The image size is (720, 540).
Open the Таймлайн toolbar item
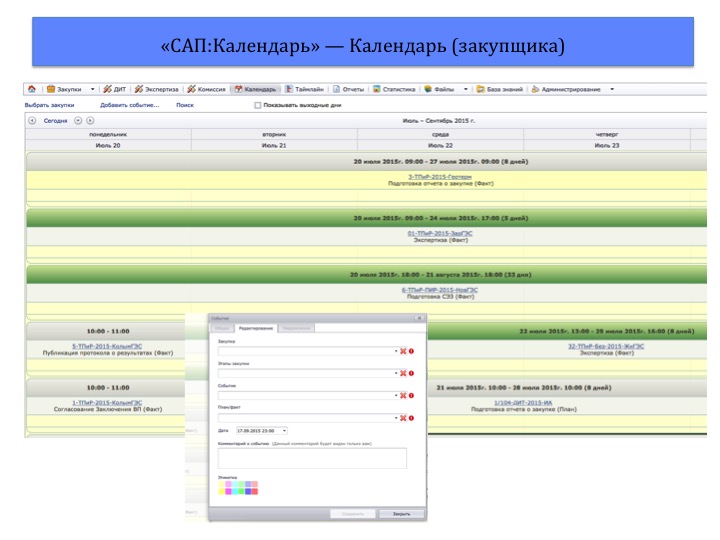tap(304, 89)
